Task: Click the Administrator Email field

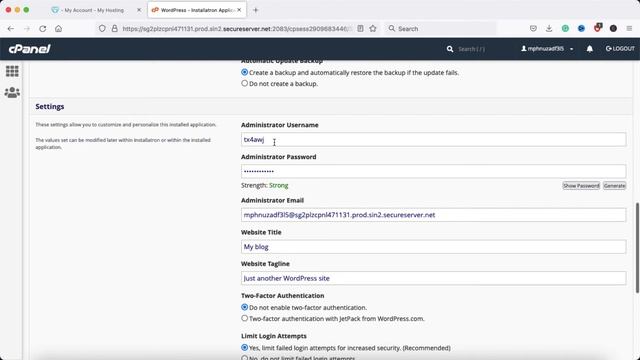Action: [x=433, y=215]
